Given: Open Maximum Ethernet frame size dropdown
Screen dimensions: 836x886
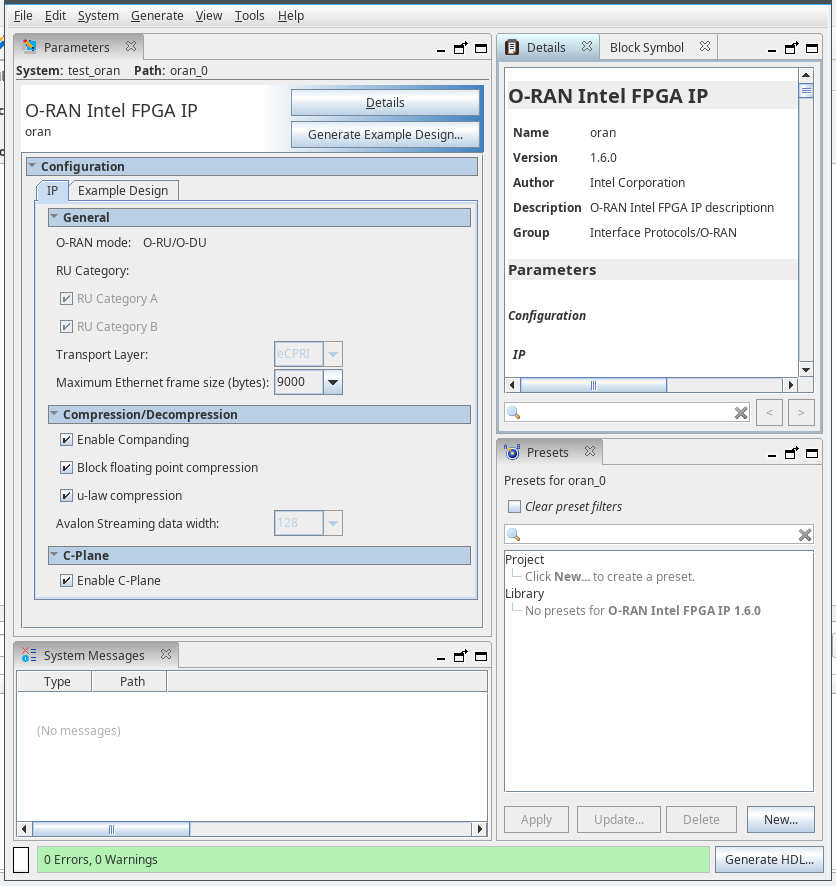Looking at the screenshot, I should tap(333, 383).
